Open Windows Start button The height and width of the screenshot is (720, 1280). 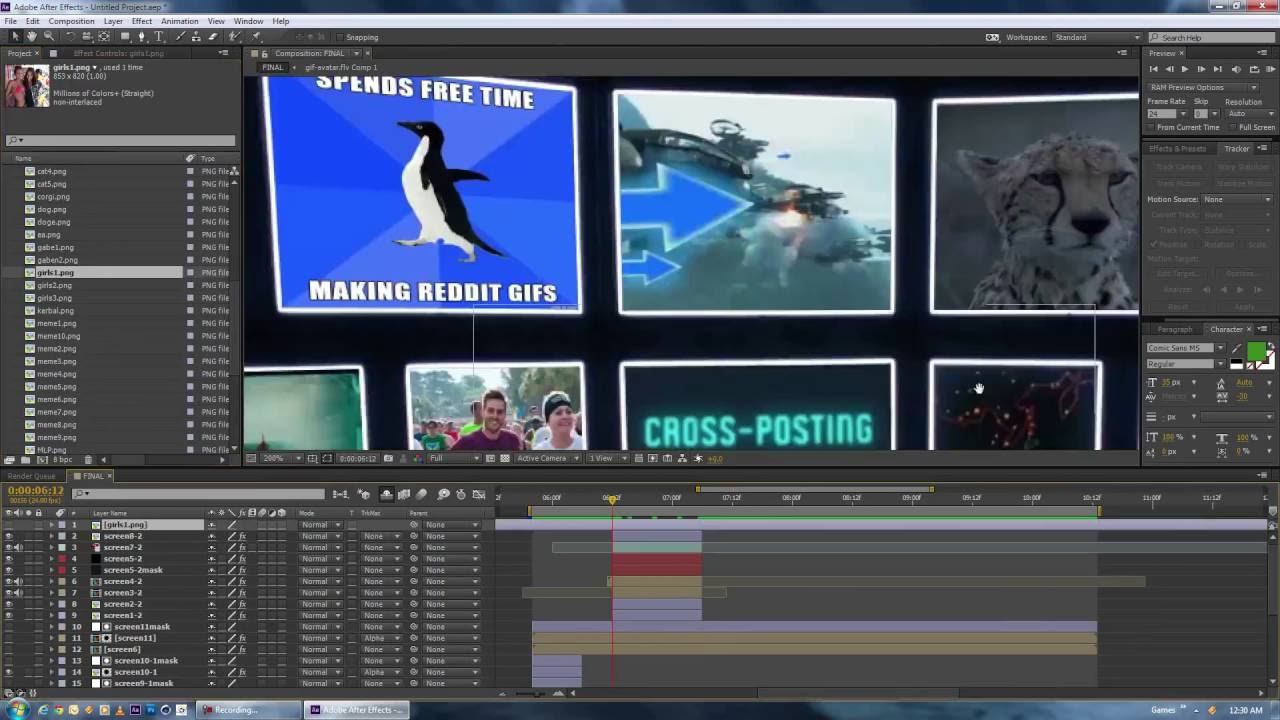(x=18, y=710)
